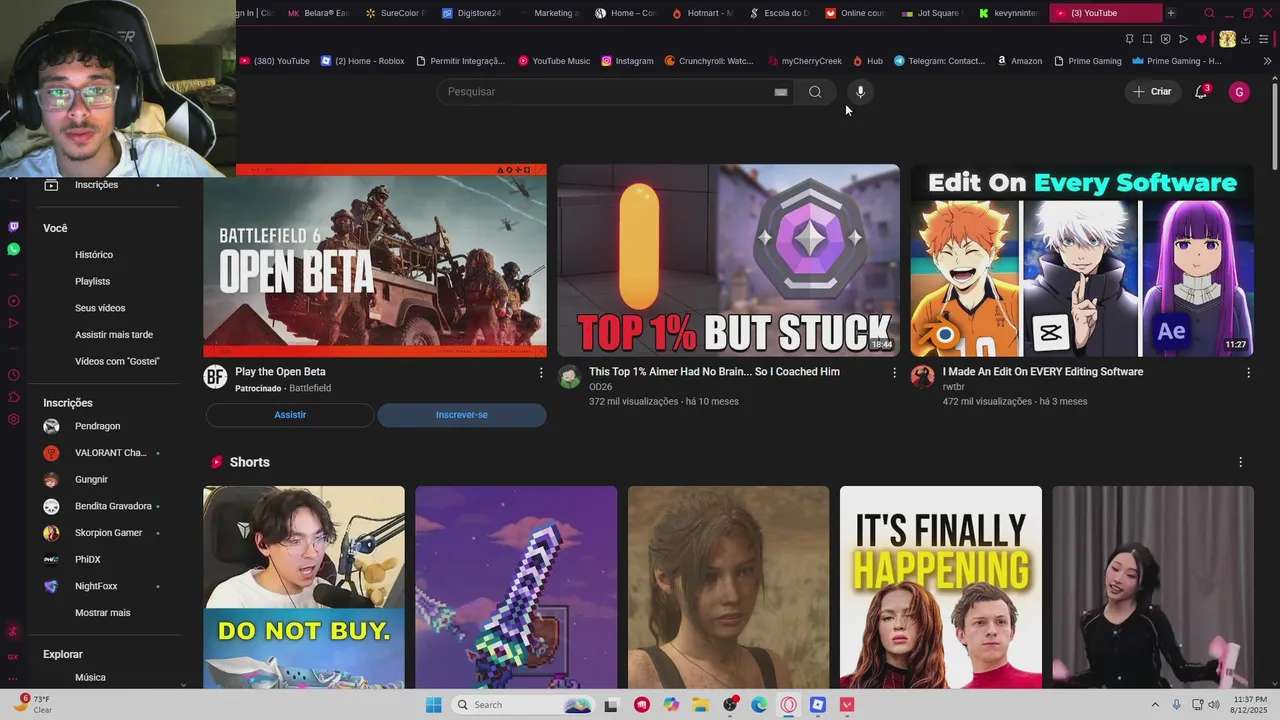Image resolution: width=1280 pixels, height=720 pixels.
Task: Open the OD26 channel avatar
Action: 569,377
